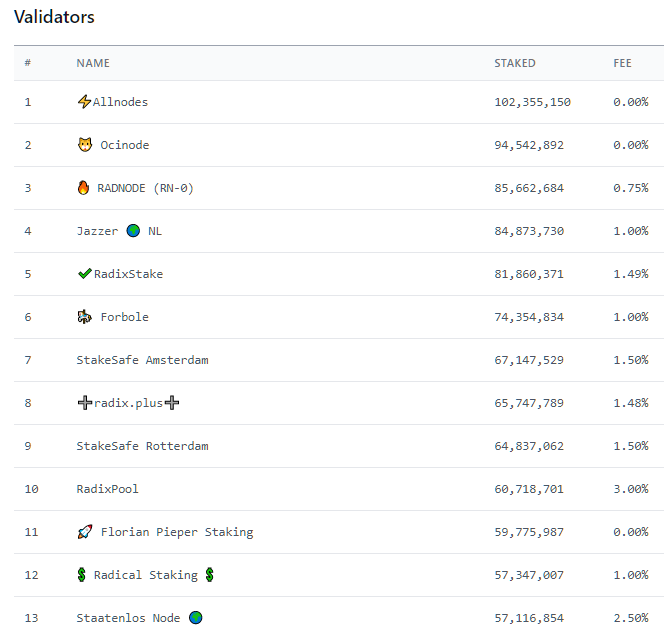Open the RadixStake validator

128,274
